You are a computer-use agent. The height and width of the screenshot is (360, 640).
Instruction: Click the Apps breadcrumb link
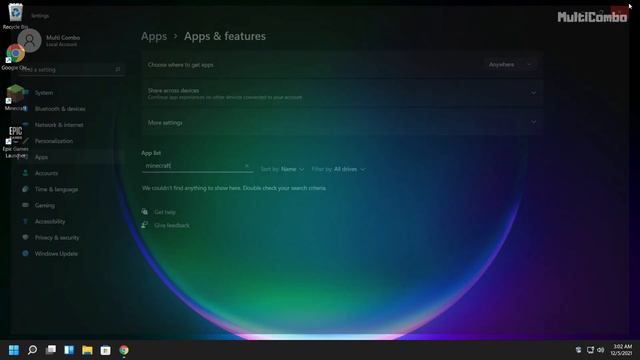tap(154, 36)
